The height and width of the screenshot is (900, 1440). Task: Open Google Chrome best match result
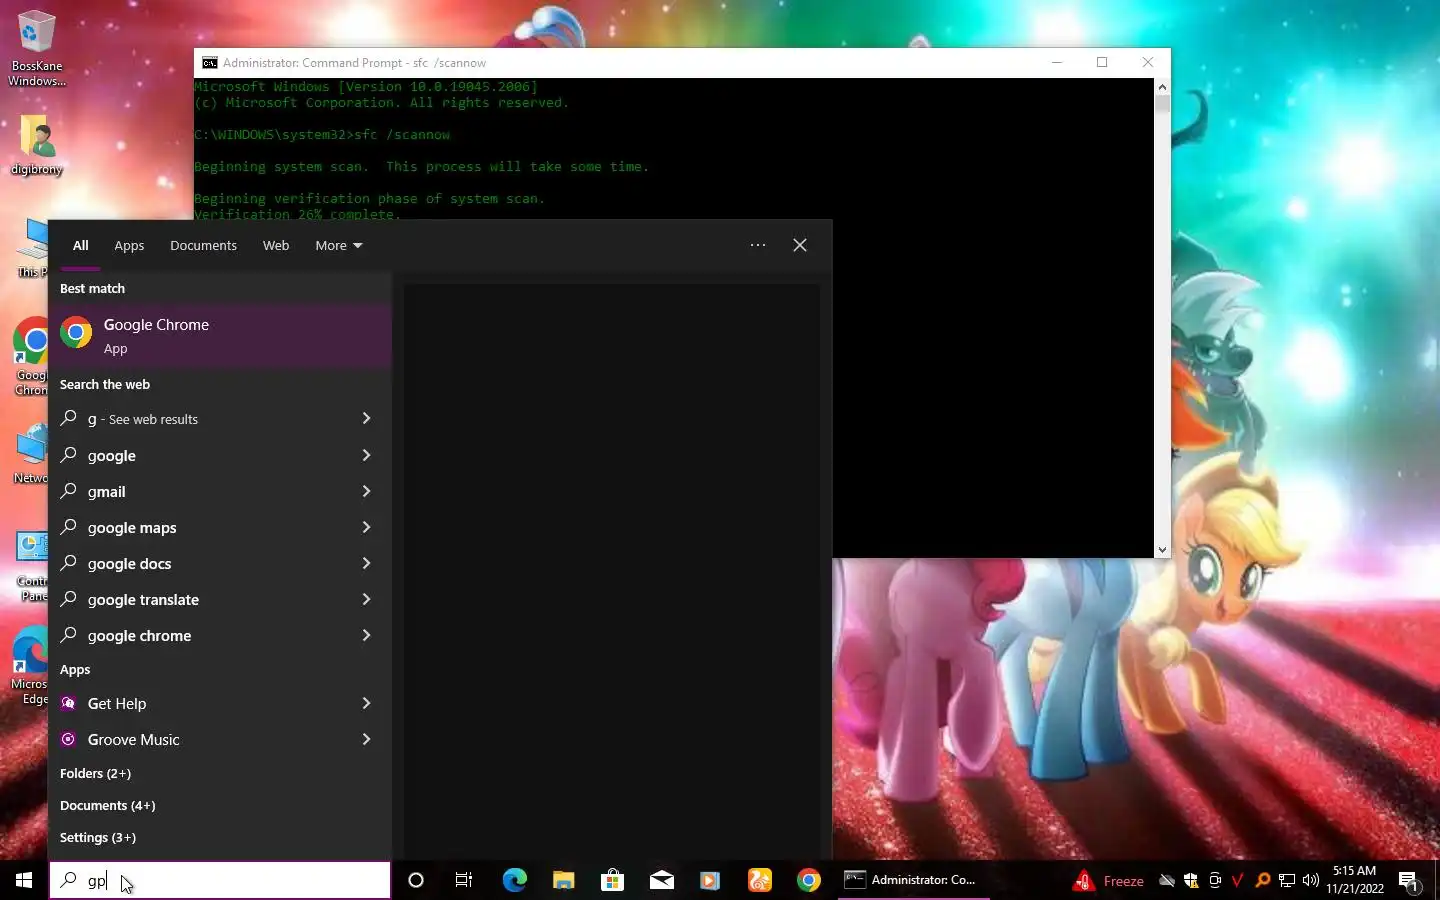click(x=220, y=336)
